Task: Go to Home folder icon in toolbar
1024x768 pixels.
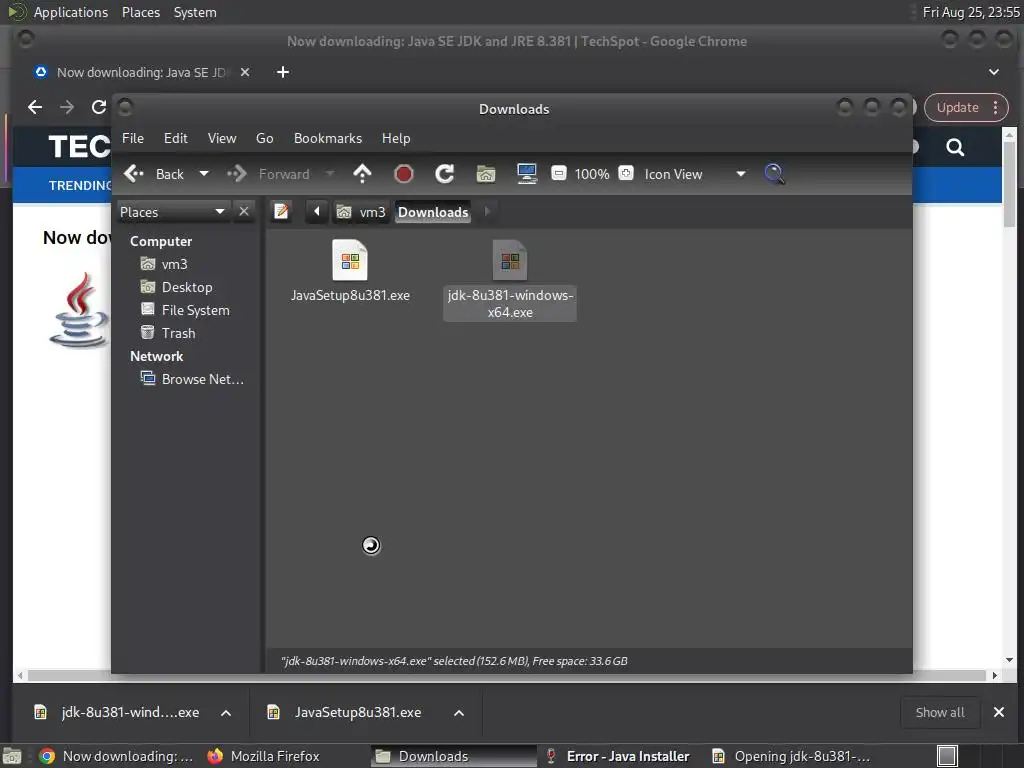Action: [486, 174]
